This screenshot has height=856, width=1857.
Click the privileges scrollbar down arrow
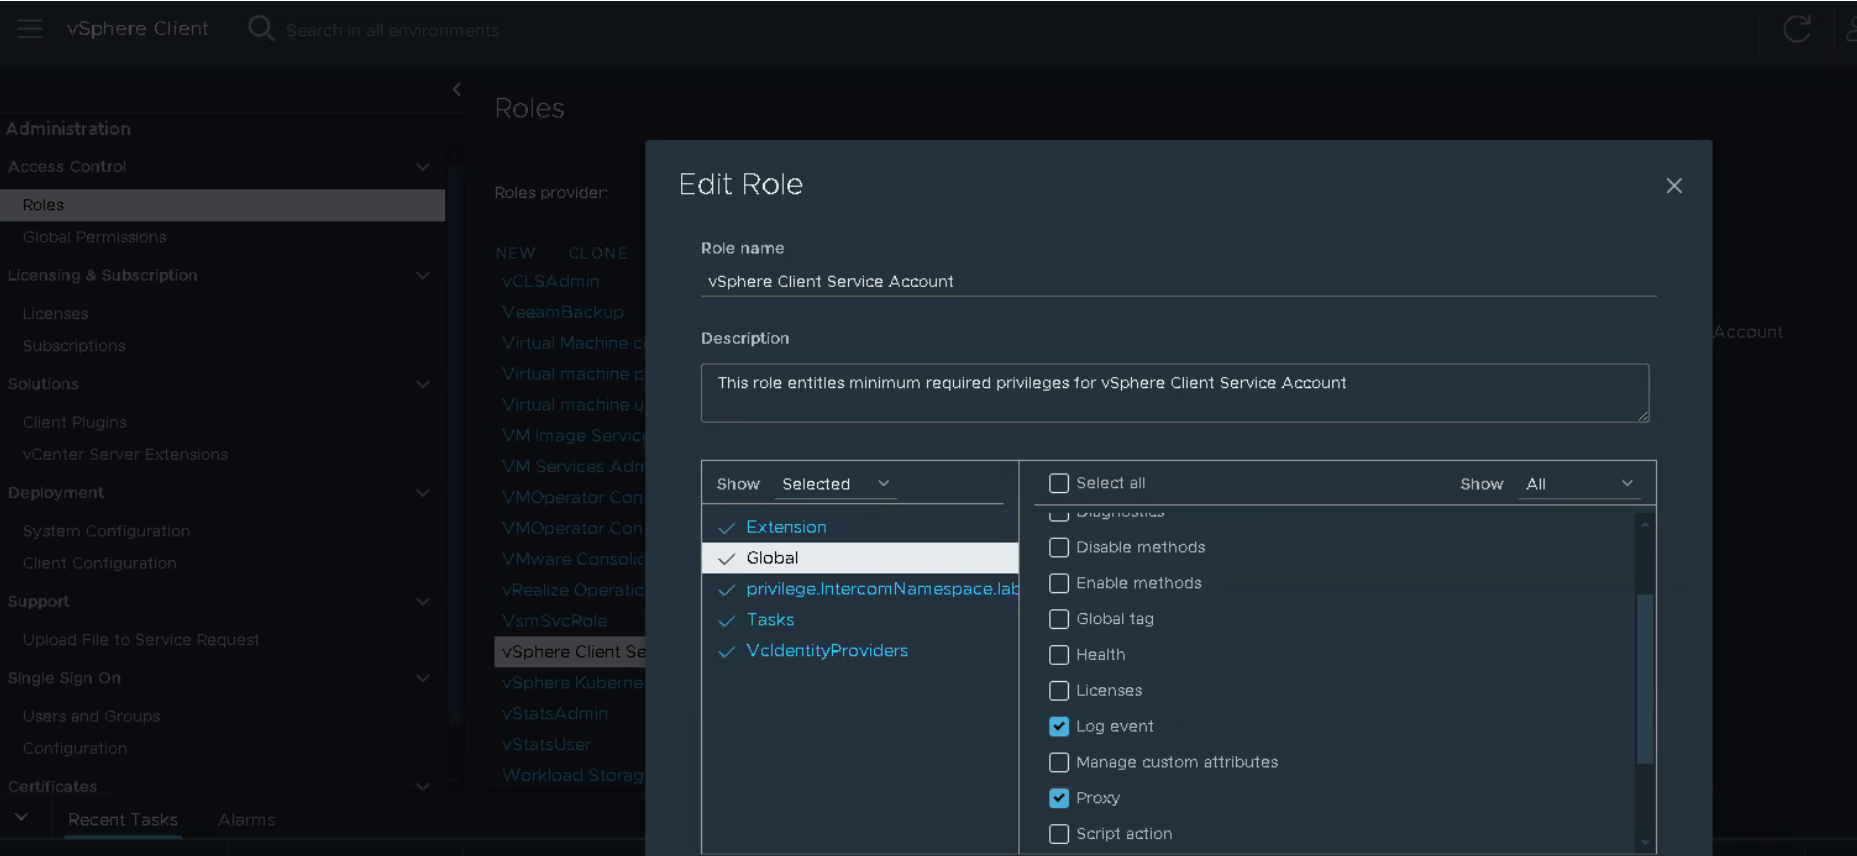pos(1645,843)
